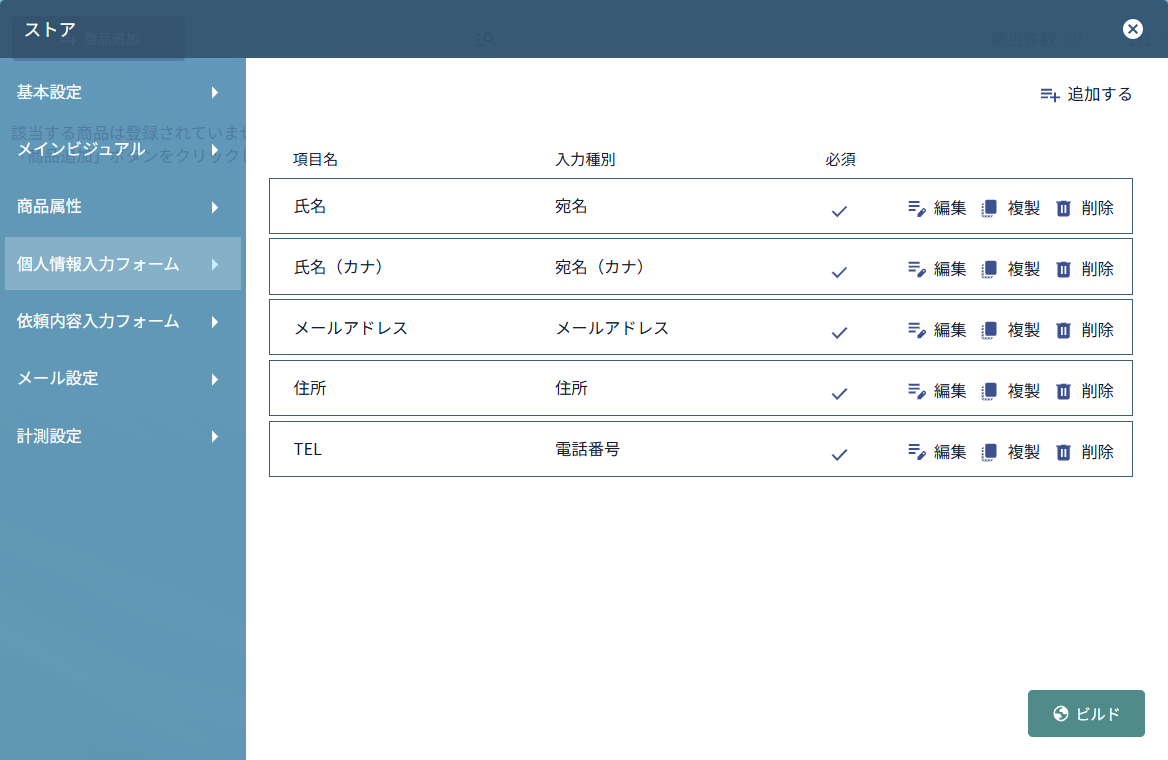This screenshot has height=760, width=1168.
Task: Click the 電話番号 input type cell
Action: [587, 450]
